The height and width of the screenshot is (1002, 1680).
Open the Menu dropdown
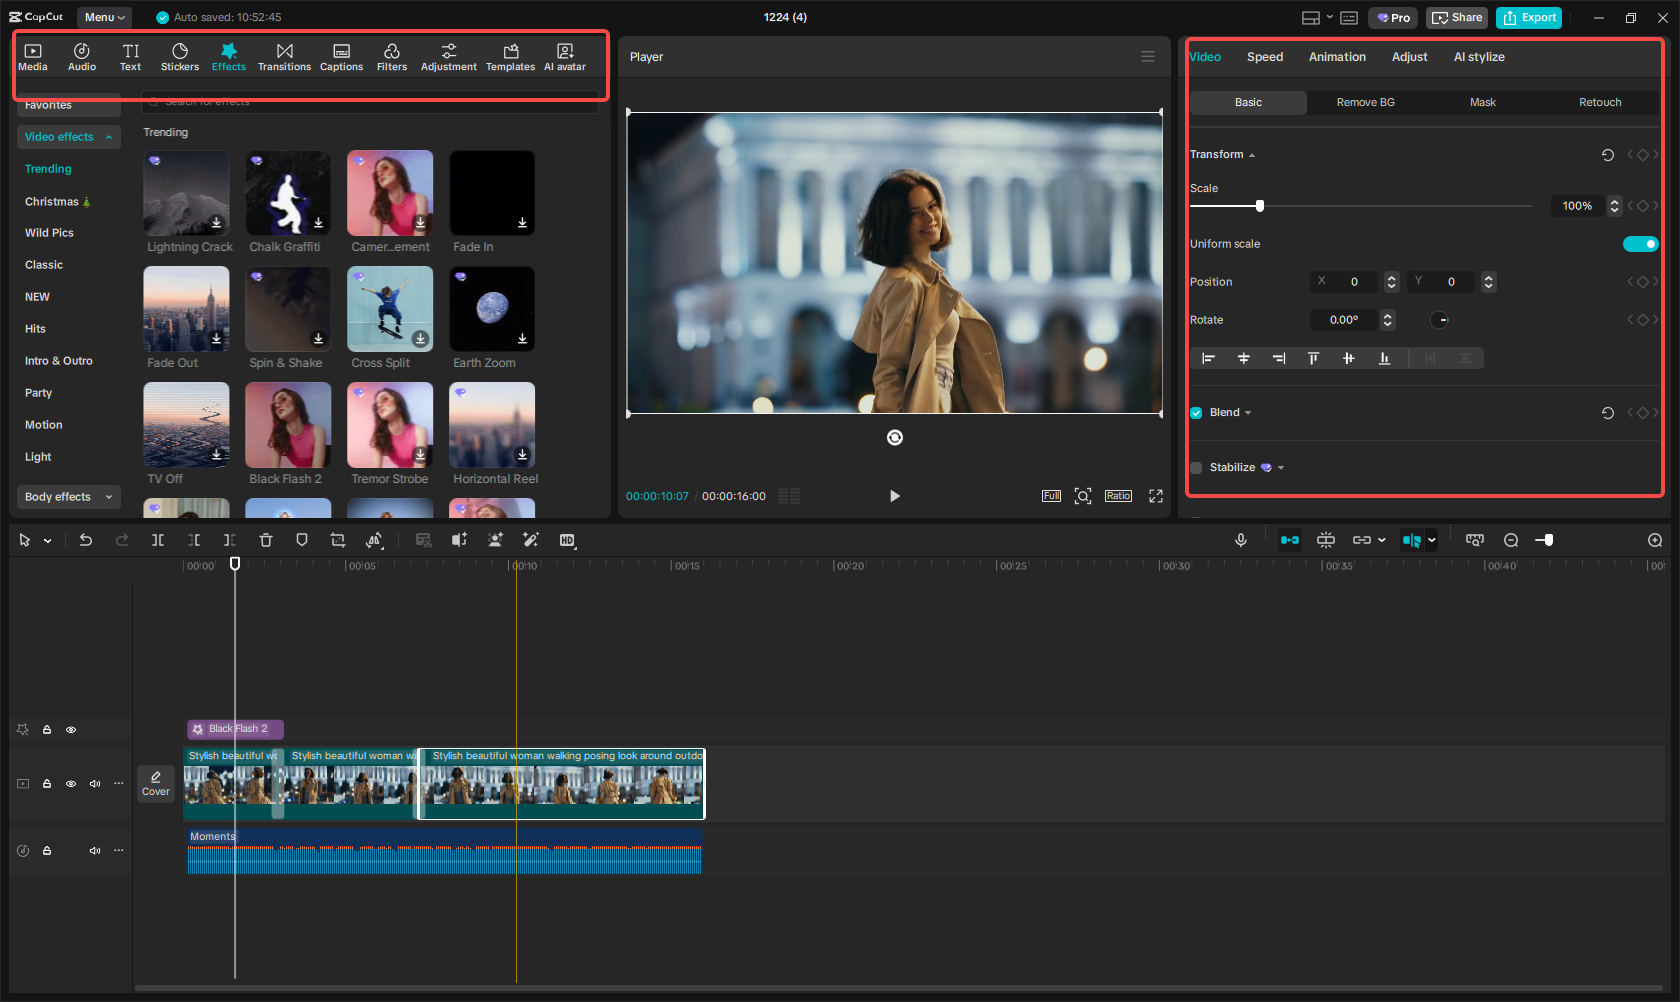click(x=104, y=17)
